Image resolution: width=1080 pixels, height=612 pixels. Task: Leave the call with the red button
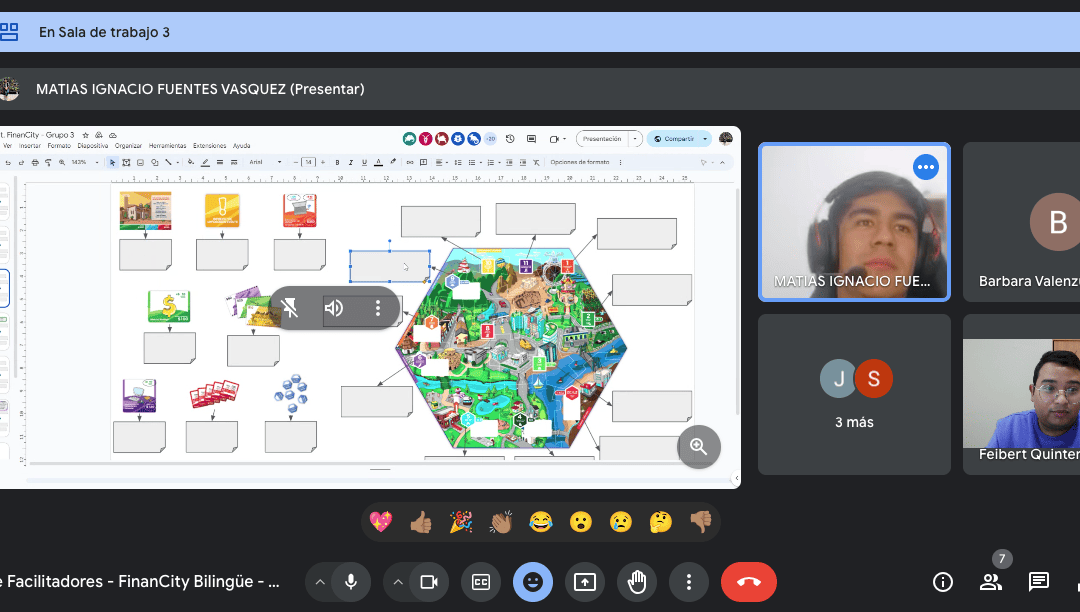(x=749, y=582)
